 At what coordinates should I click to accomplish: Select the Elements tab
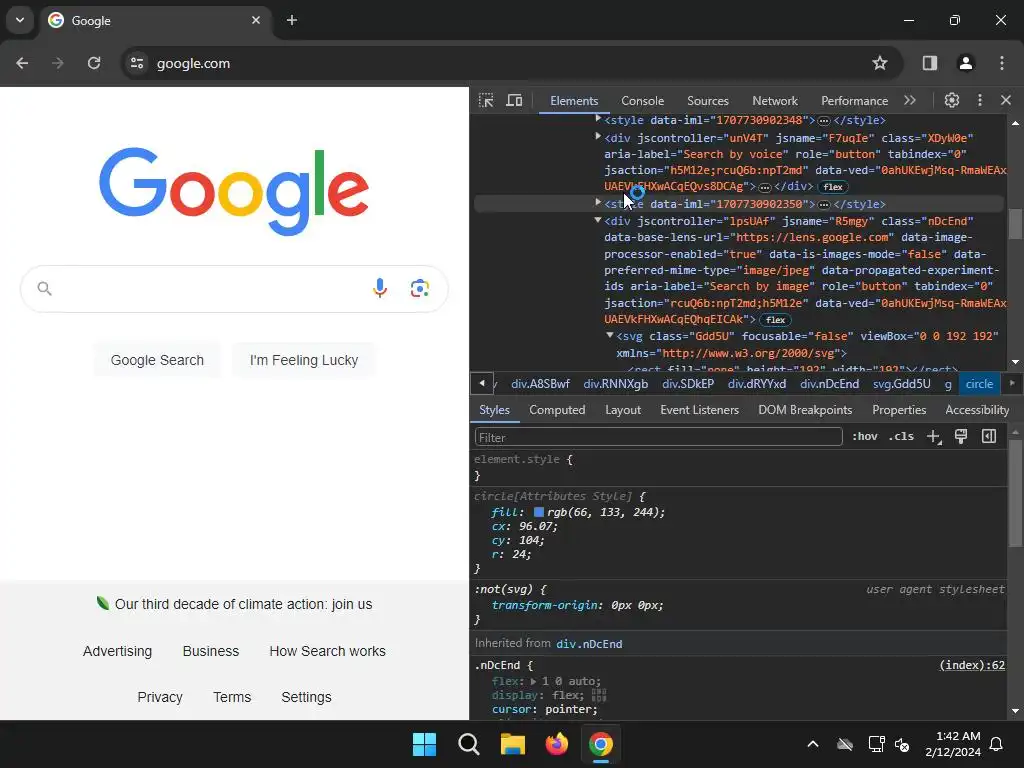pyautogui.click(x=574, y=101)
